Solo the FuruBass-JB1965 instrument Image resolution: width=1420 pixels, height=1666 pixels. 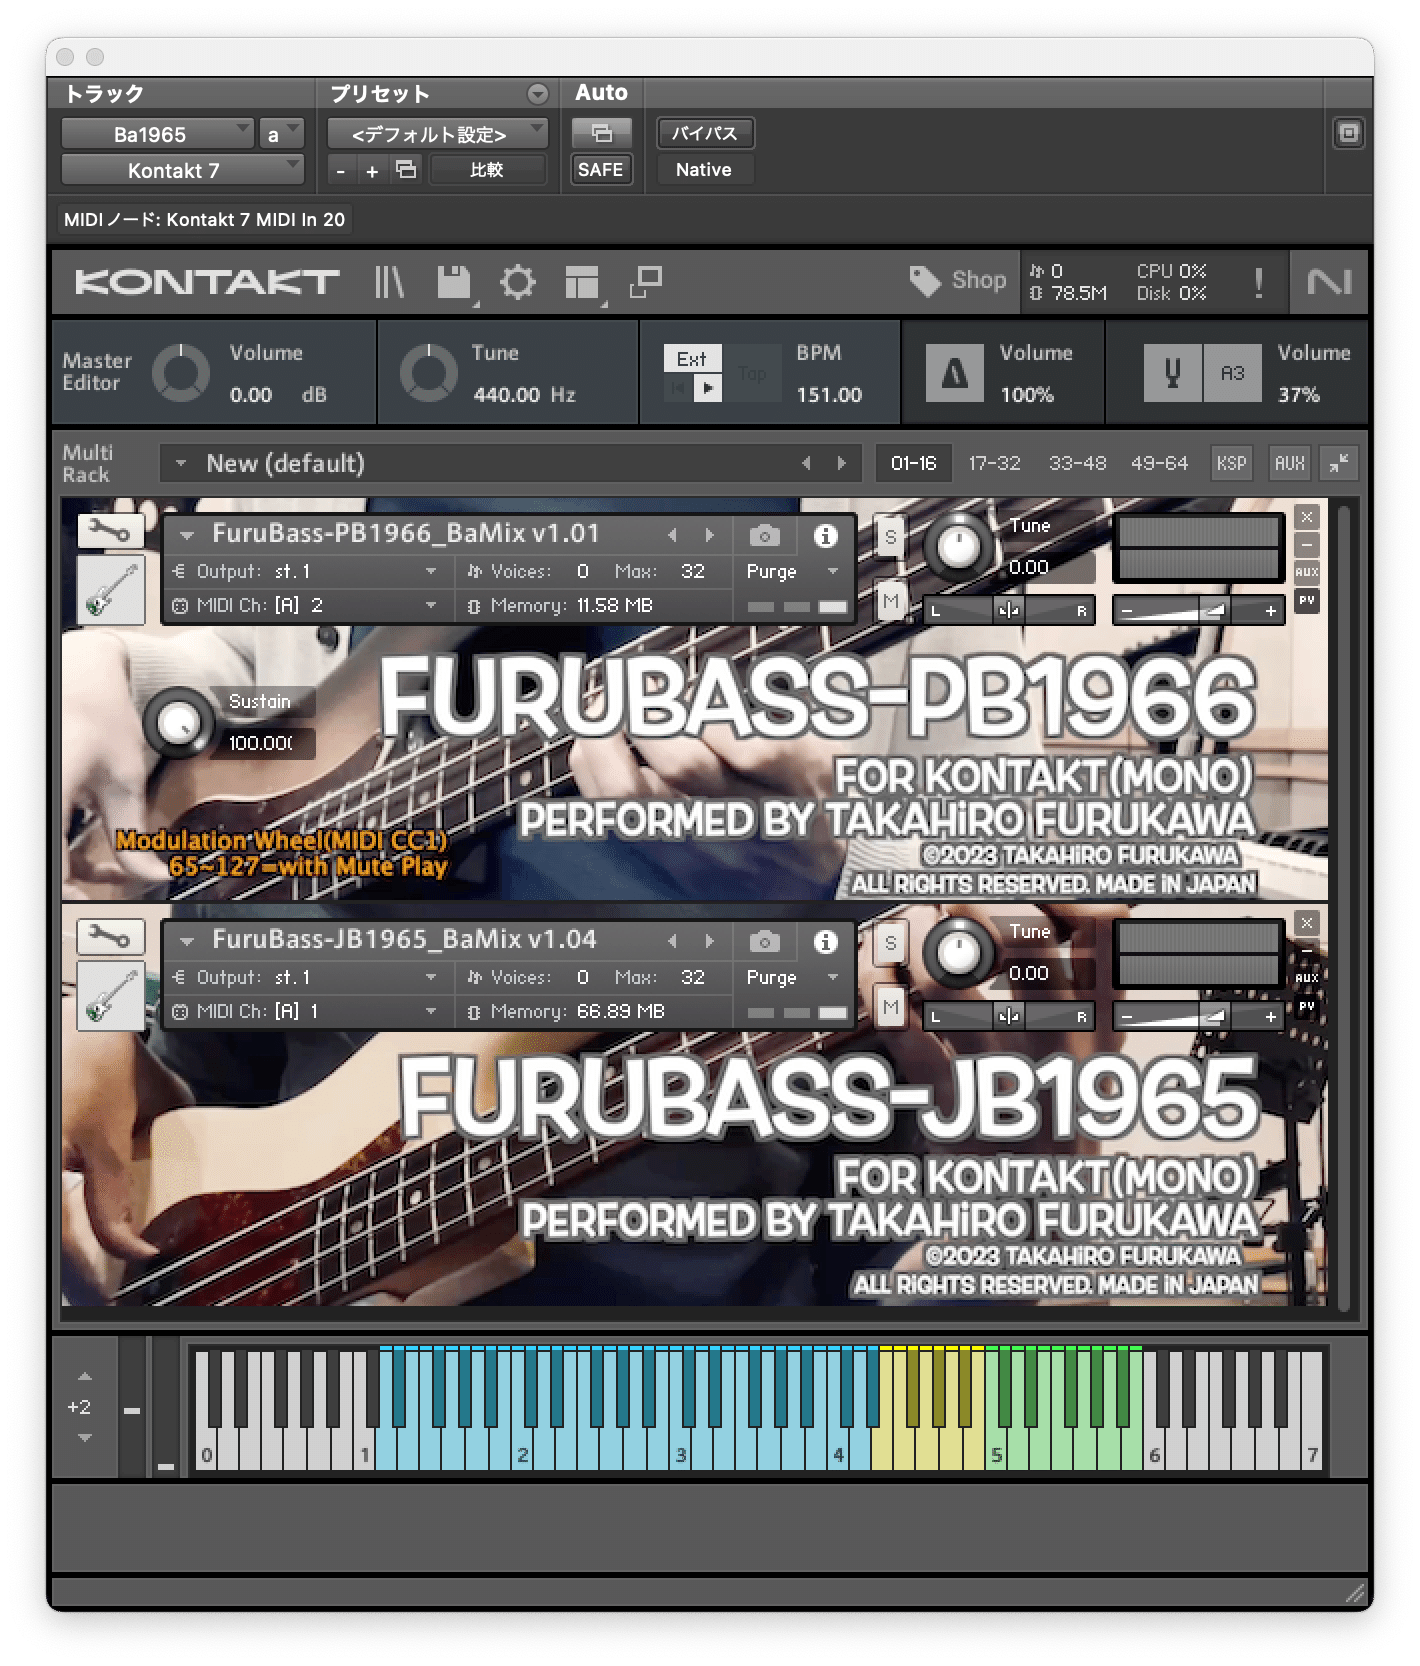pos(890,943)
